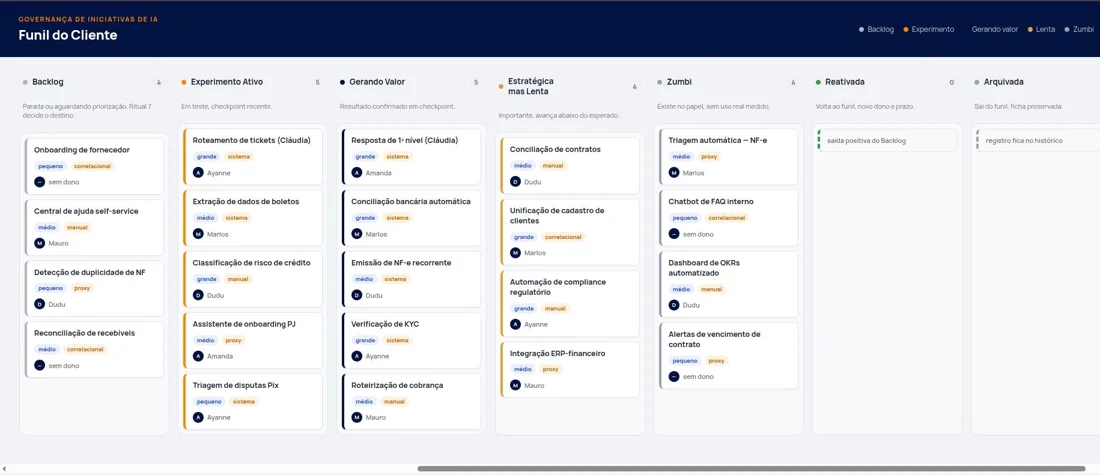This screenshot has height=475, width=1100.
Task: Click Dudu's avatar on Emissão de NF-e recorrente
Action: (x=356, y=295)
